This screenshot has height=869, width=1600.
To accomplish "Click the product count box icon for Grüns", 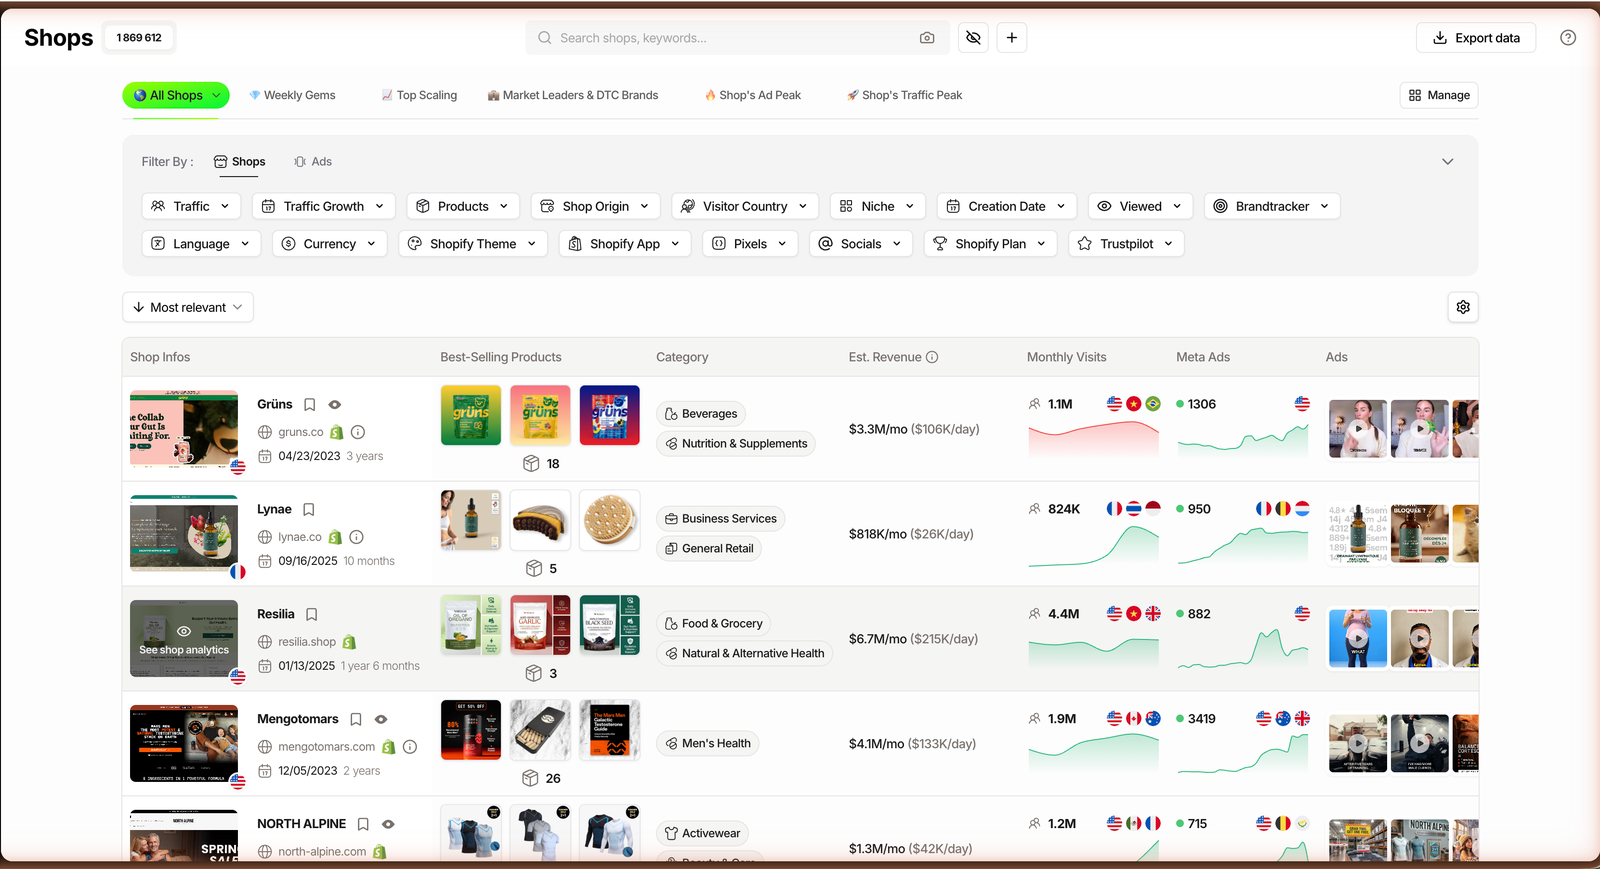I will 531,464.
